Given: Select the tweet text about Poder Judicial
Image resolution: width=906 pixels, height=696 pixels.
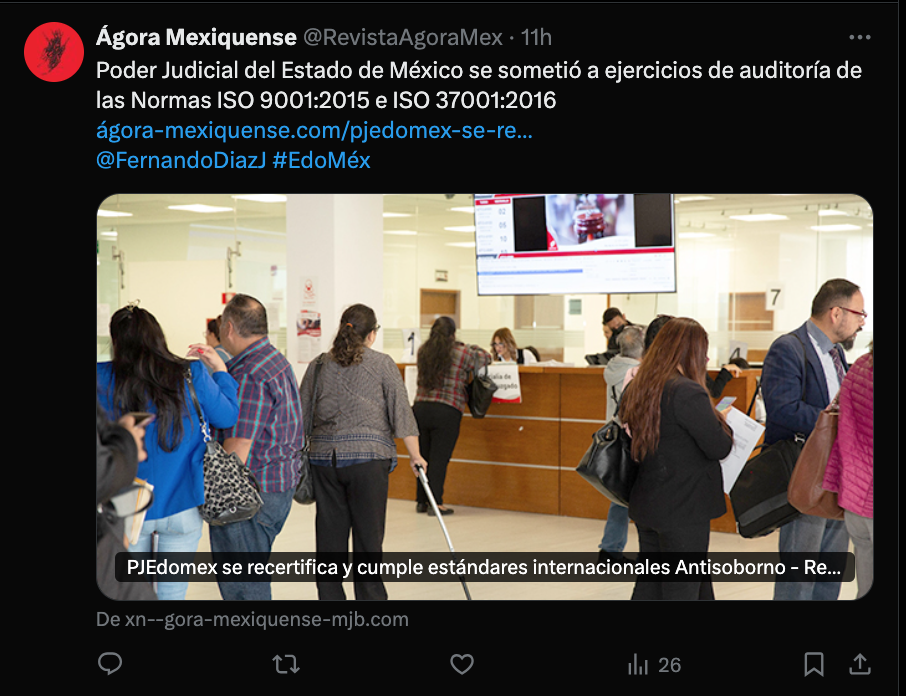Looking at the screenshot, I should (x=479, y=85).
